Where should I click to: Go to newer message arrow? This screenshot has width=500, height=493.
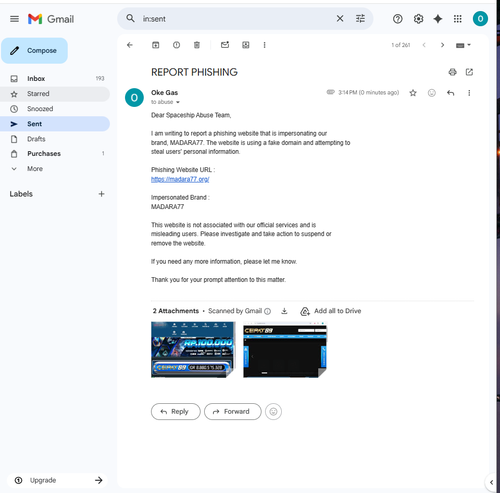tap(424, 45)
